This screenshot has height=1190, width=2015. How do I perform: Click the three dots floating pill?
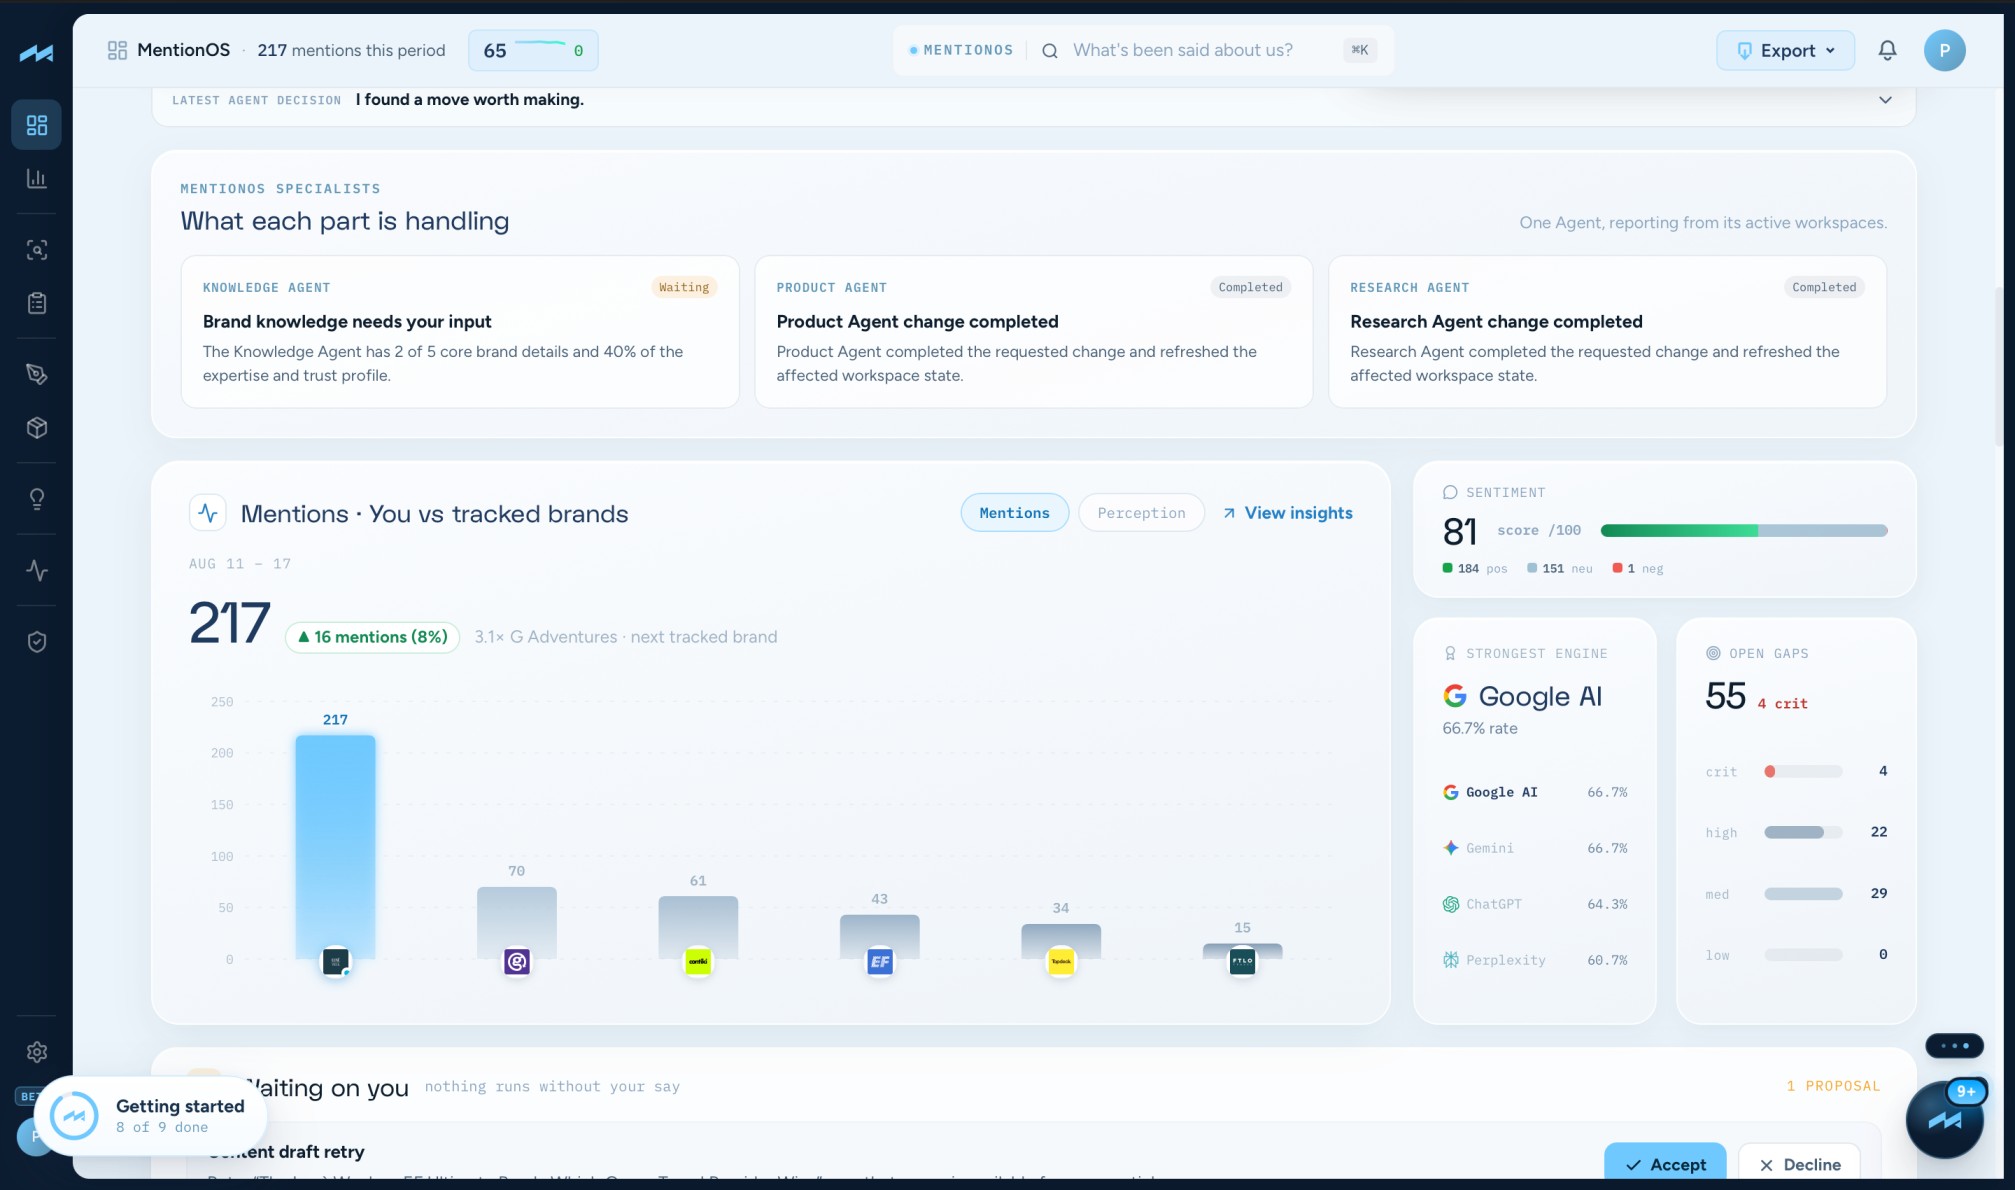(x=1954, y=1046)
